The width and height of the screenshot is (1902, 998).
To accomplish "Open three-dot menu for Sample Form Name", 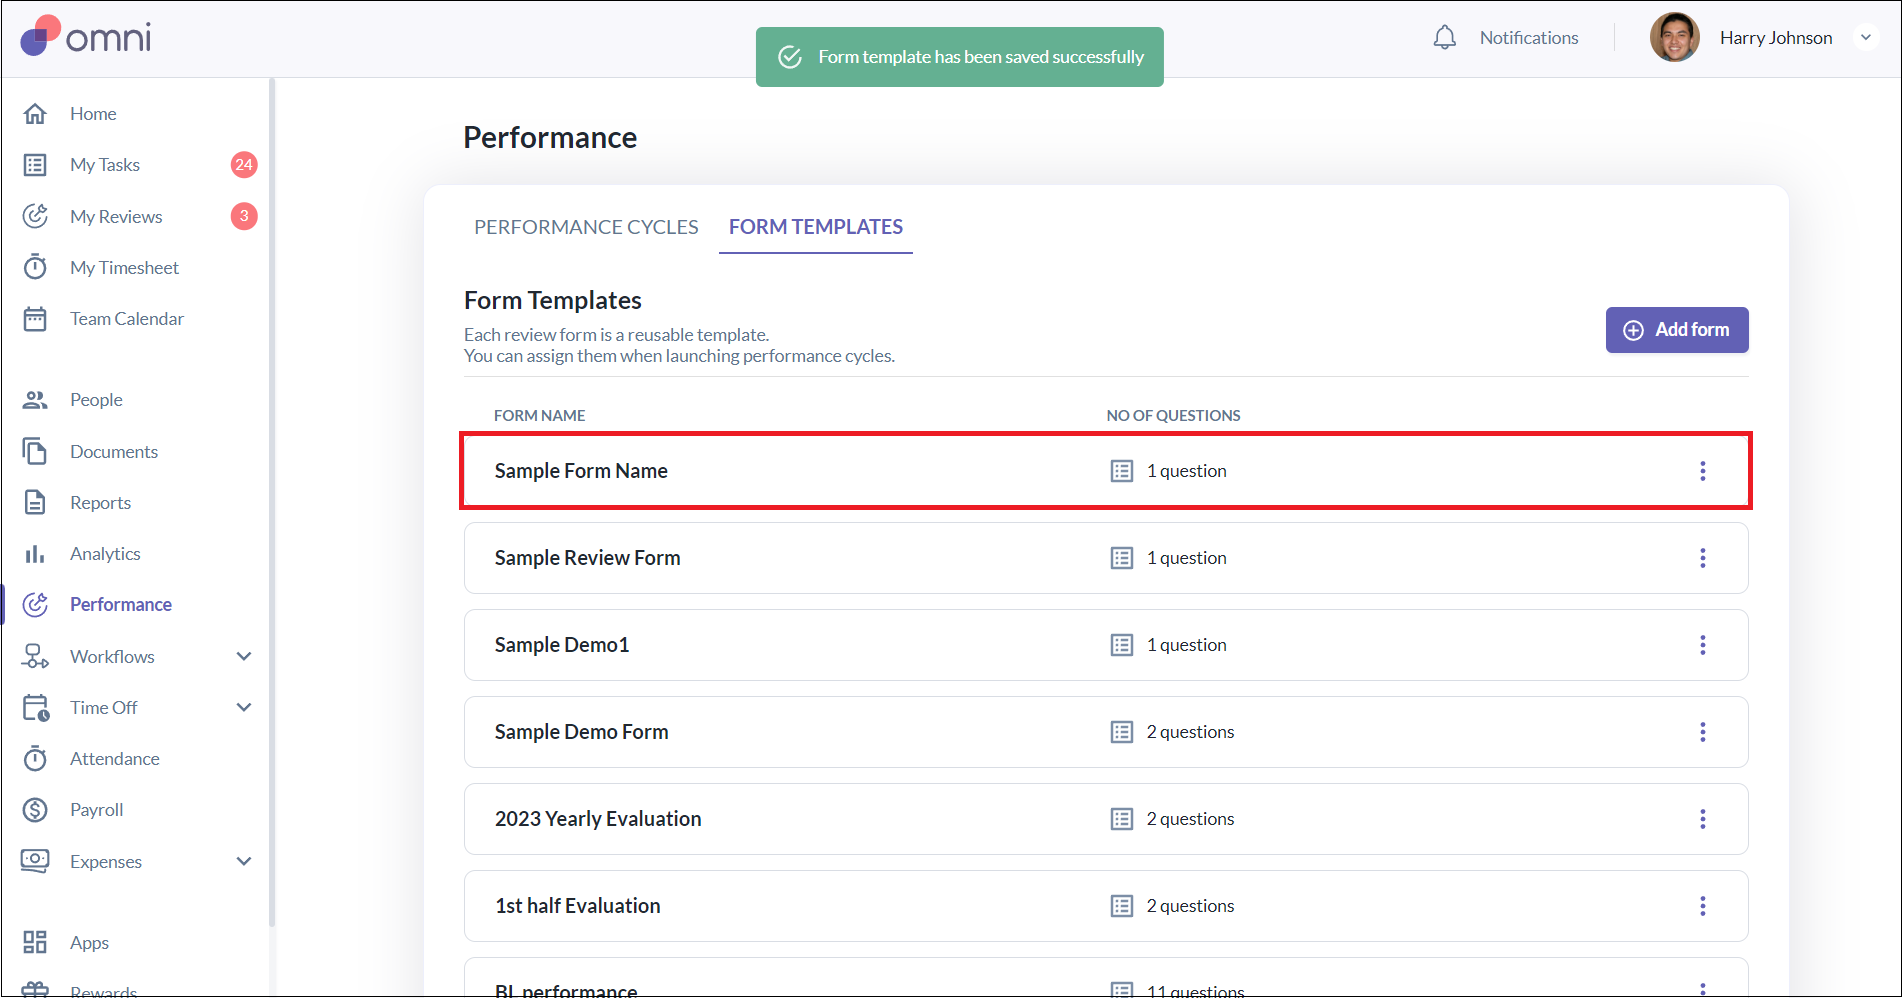I will pos(1702,471).
